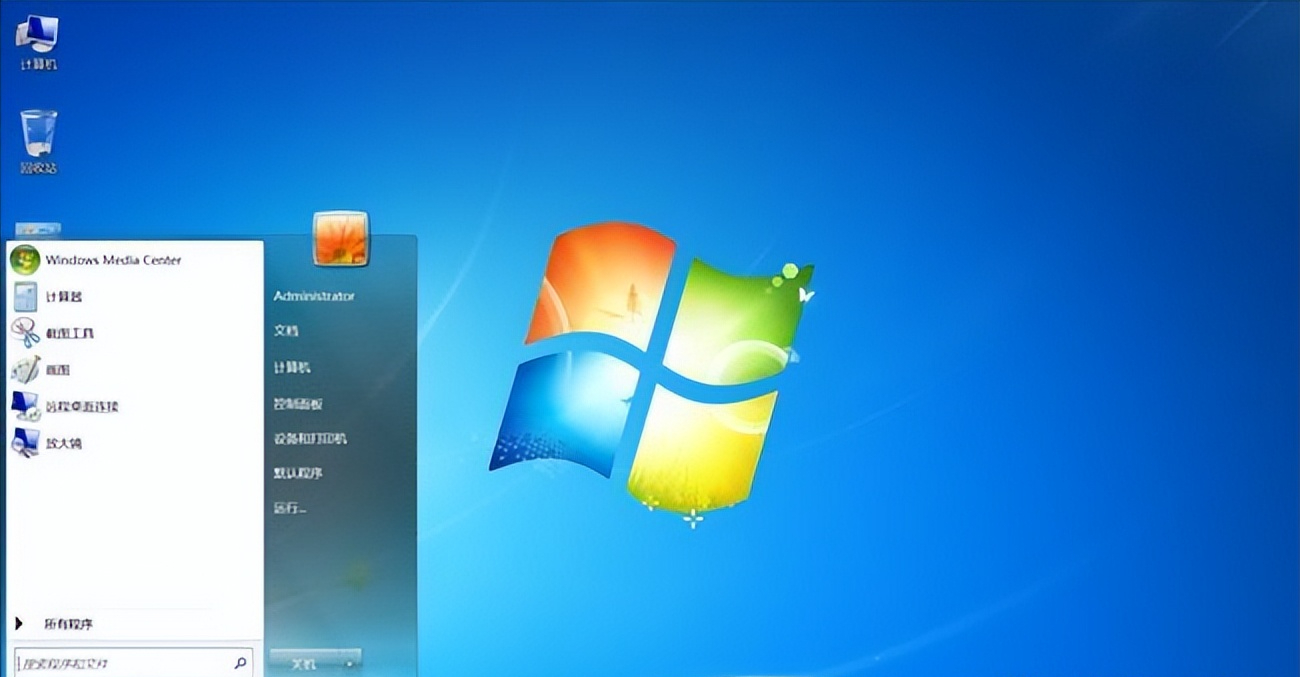Click the Start menu search field

[133, 662]
